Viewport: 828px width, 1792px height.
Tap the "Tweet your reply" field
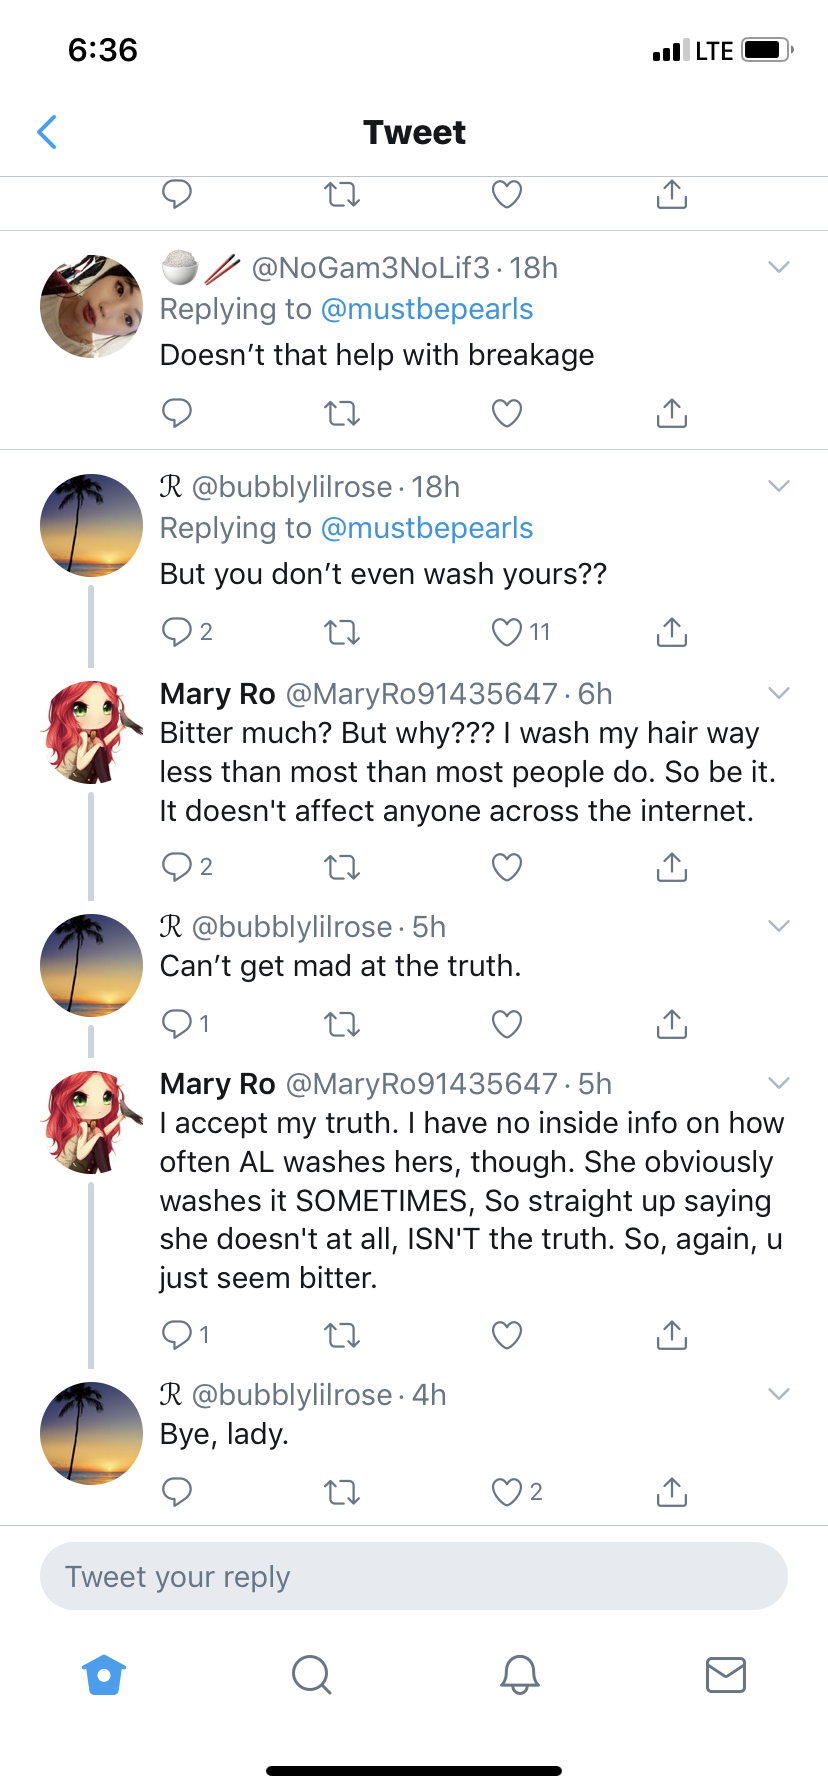(414, 1576)
